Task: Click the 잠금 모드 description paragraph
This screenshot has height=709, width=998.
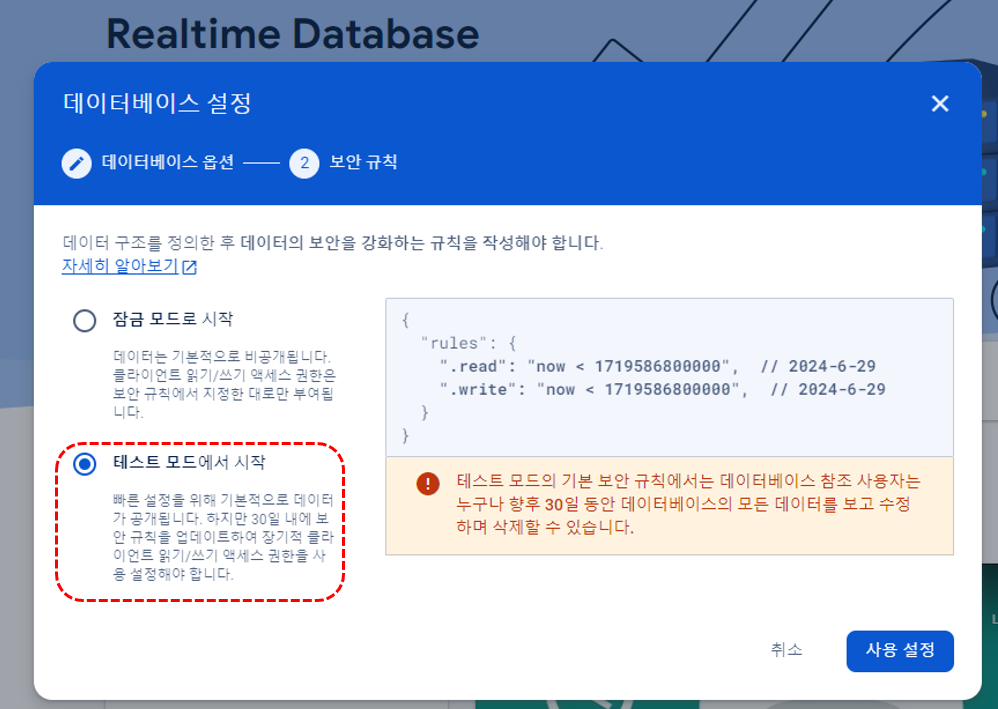Action: (224, 384)
